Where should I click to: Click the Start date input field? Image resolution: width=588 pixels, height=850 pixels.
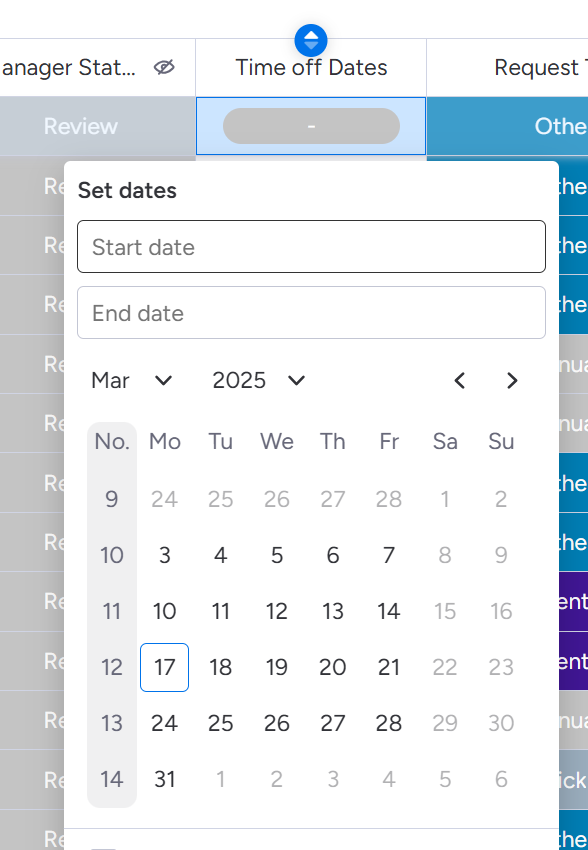(311, 246)
